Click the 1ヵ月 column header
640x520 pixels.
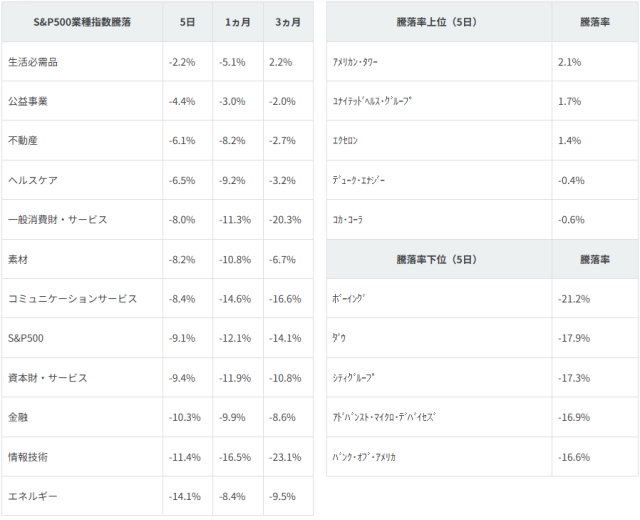tap(237, 21)
